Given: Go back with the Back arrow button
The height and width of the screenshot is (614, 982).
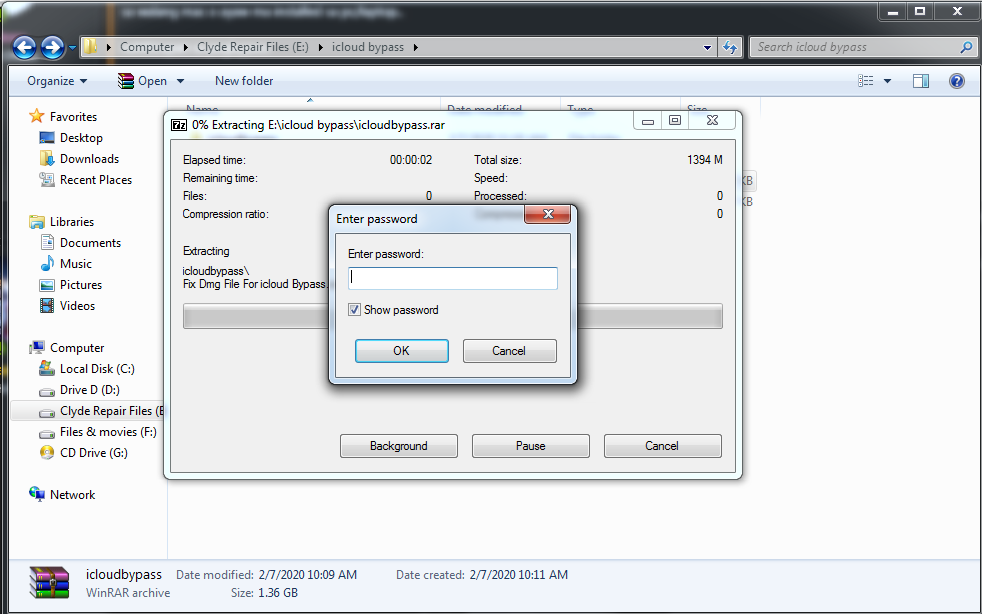Looking at the screenshot, I should pyautogui.click(x=24, y=47).
